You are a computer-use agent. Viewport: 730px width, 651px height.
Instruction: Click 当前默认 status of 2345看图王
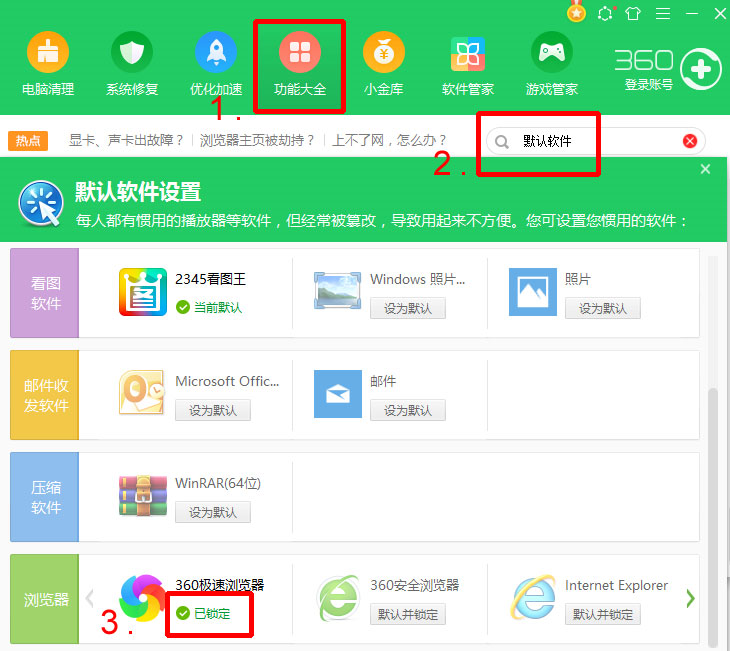[209, 307]
